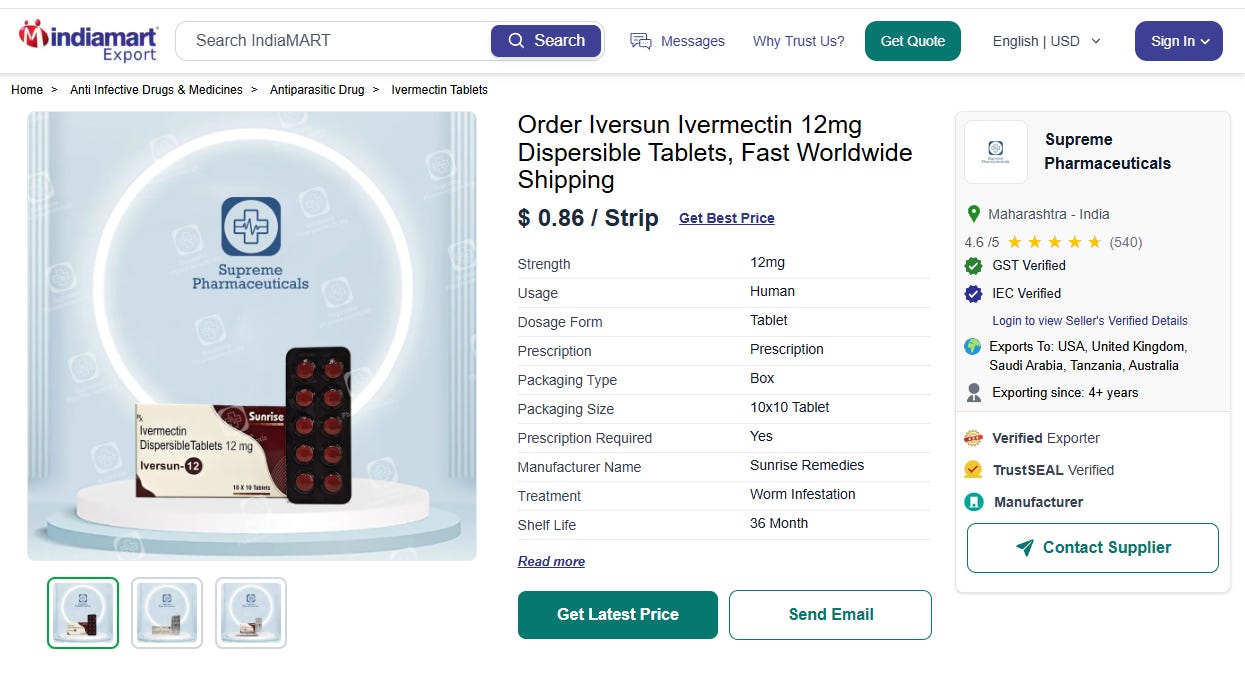The height and width of the screenshot is (689, 1245).
Task: Click the Contact Supplier button
Action: pos(1093,548)
